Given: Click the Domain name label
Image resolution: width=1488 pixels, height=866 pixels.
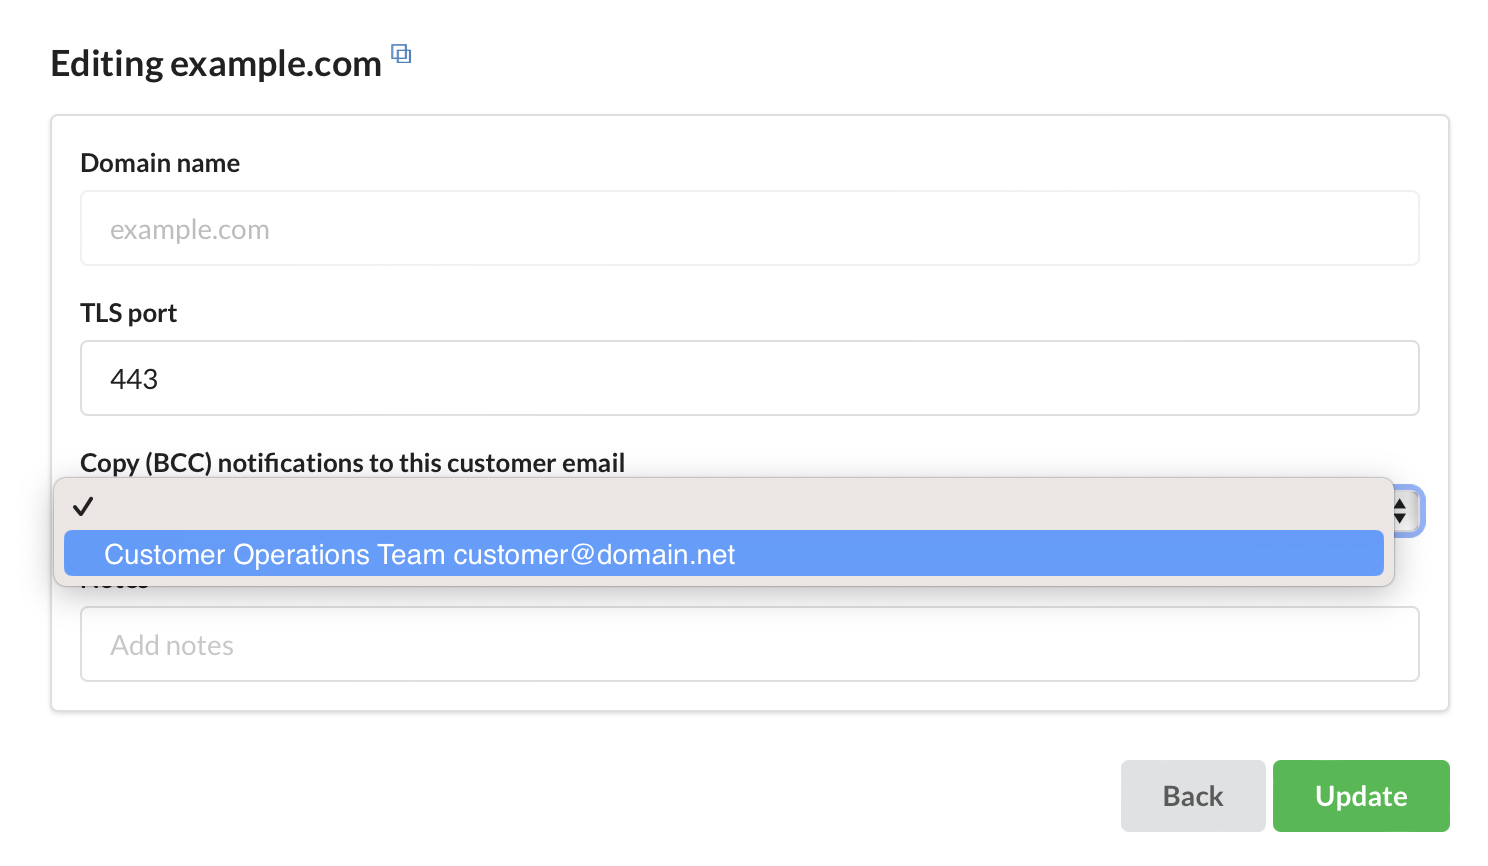Looking at the screenshot, I should tap(160, 163).
